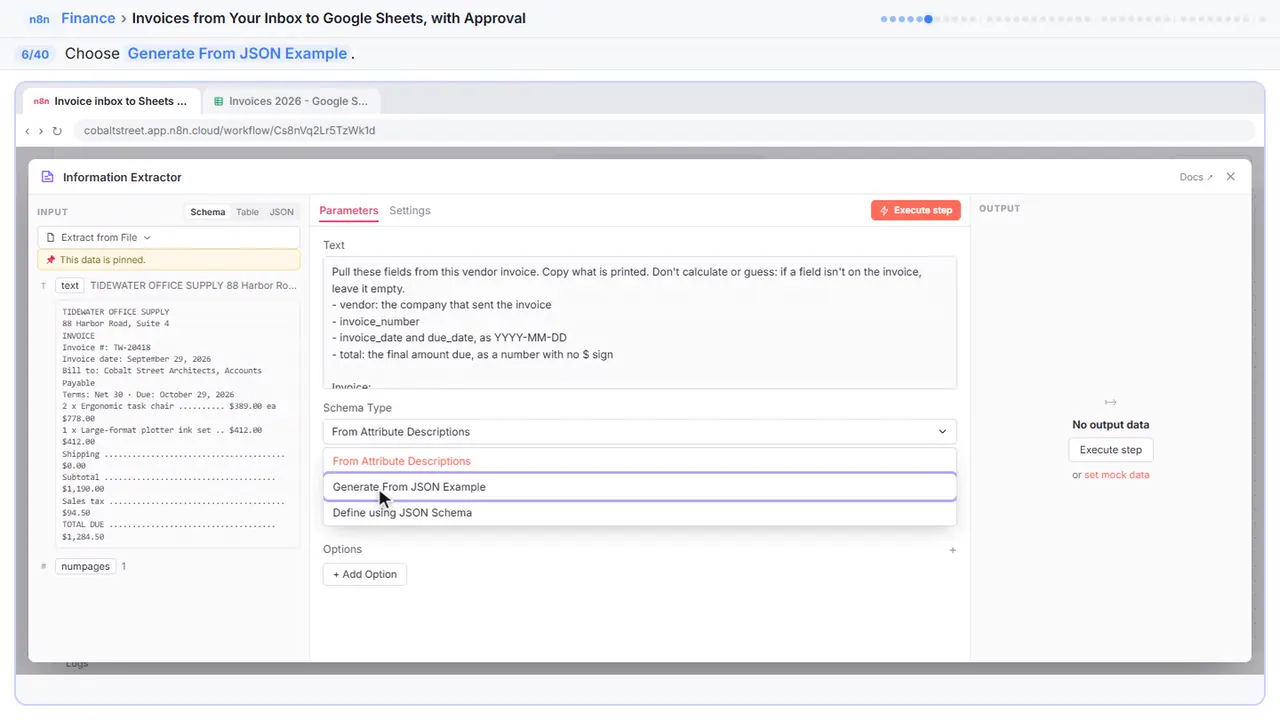The height and width of the screenshot is (720, 1280).
Task: Open the Docs link
Action: coord(1196,177)
